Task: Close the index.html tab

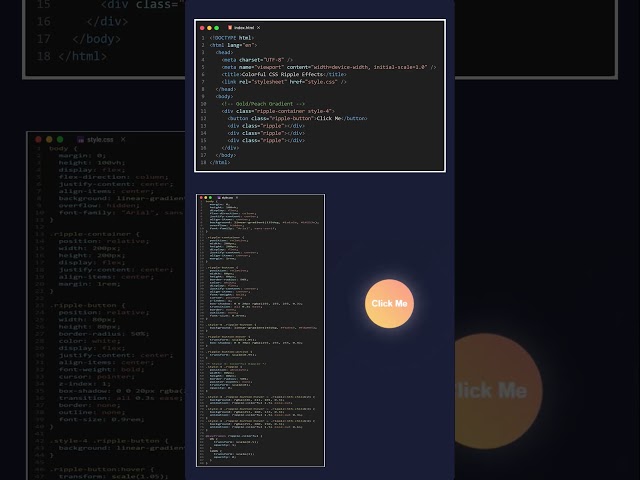Action: point(258,28)
